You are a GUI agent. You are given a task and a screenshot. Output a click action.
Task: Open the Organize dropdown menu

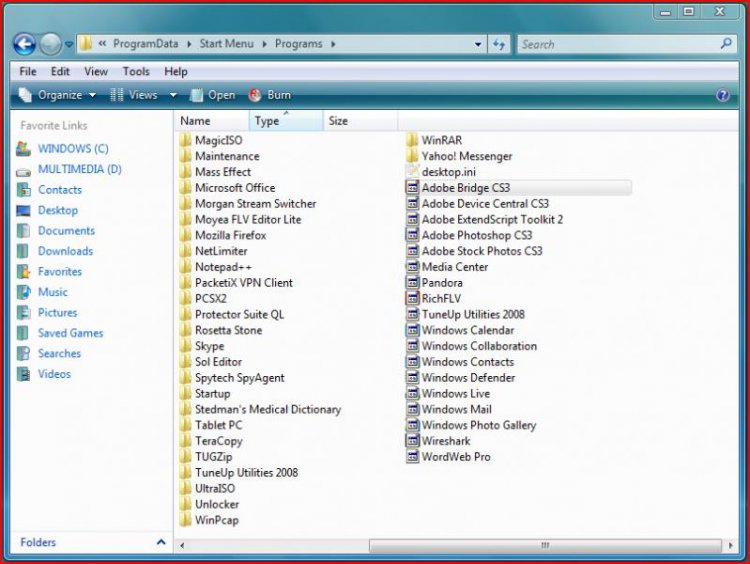[57, 95]
